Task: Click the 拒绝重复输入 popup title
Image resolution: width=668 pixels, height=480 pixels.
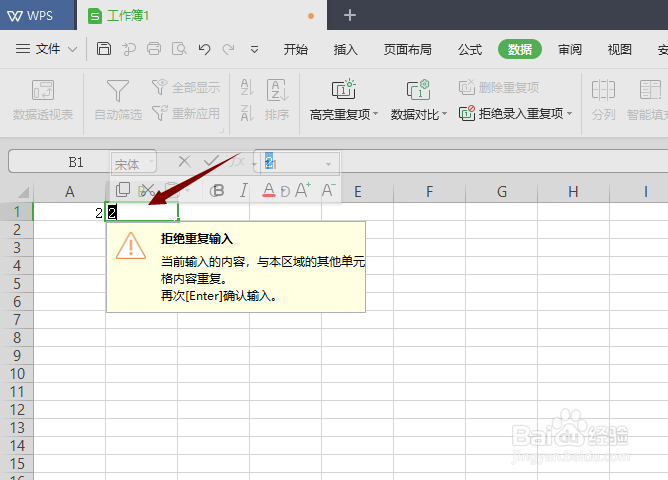Action: pyautogui.click(x=197, y=239)
